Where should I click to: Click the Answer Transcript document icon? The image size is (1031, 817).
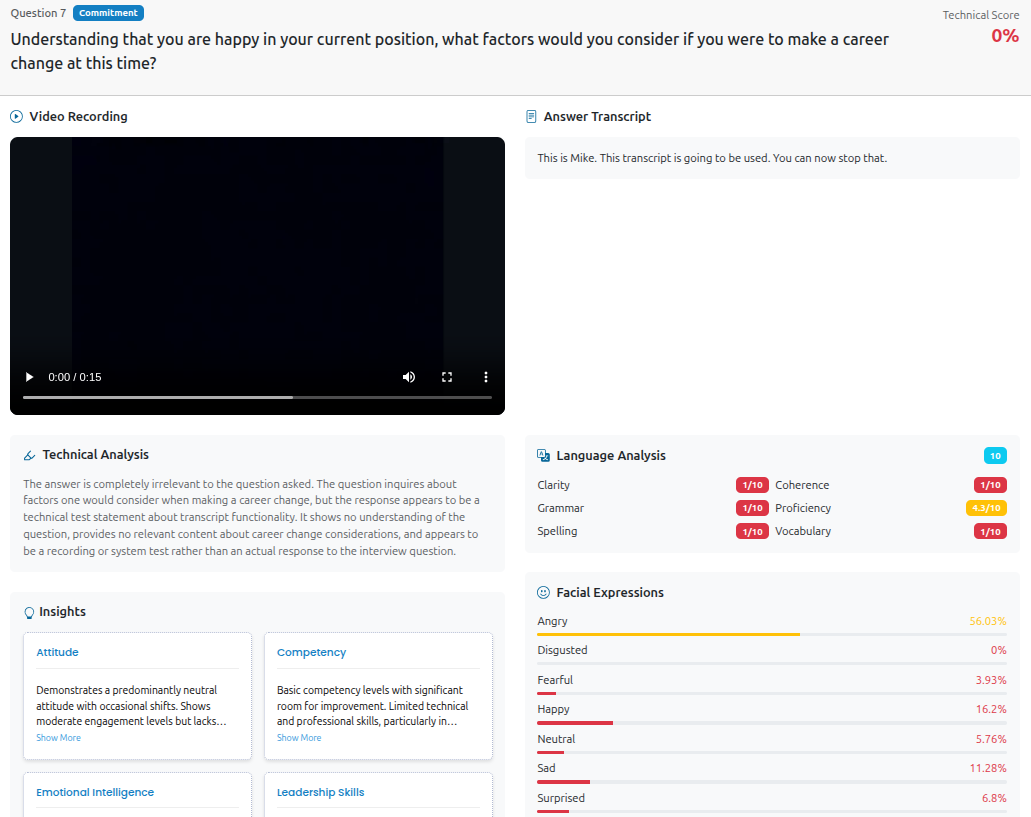531,117
